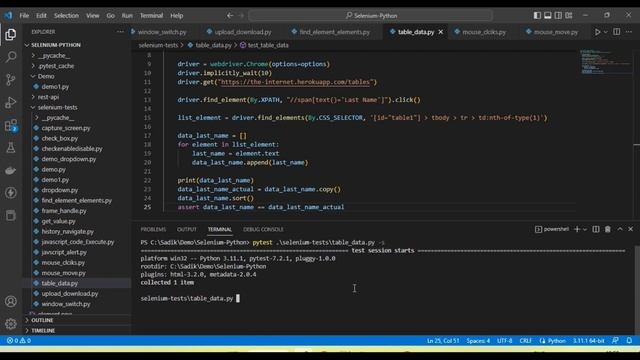Open notifications bell in status bar
Viewport: 640px width, 360px height.
pyautogui.click(x=629, y=340)
